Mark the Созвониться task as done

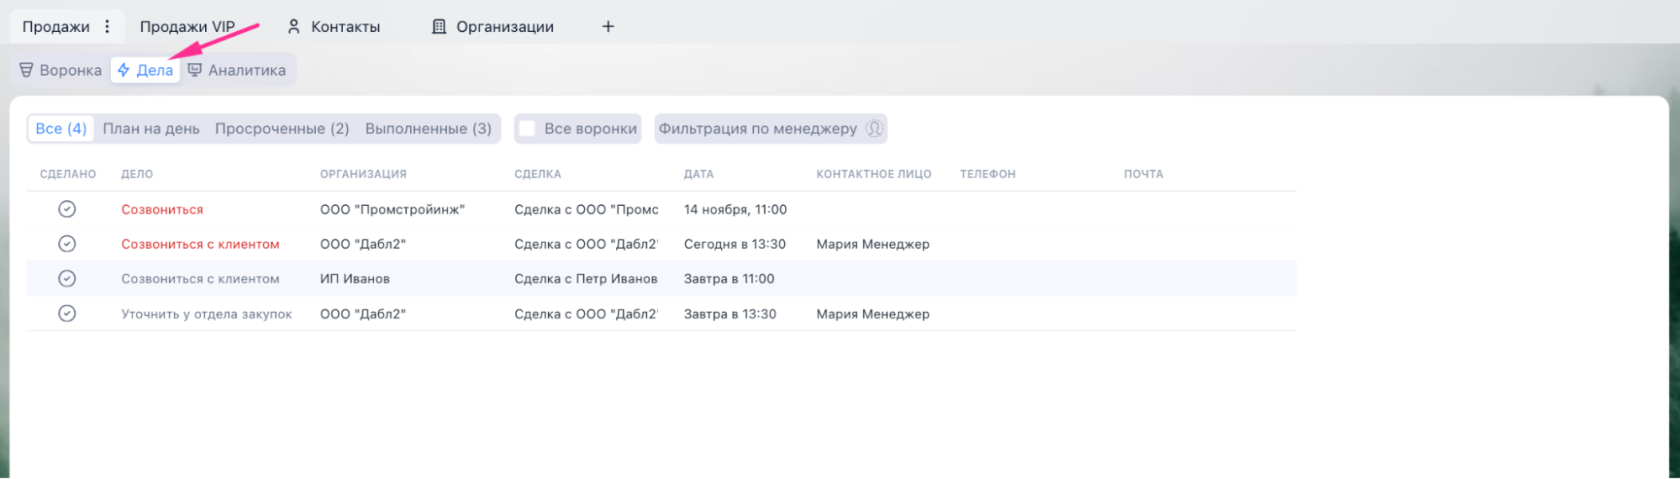[x=67, y=209]
